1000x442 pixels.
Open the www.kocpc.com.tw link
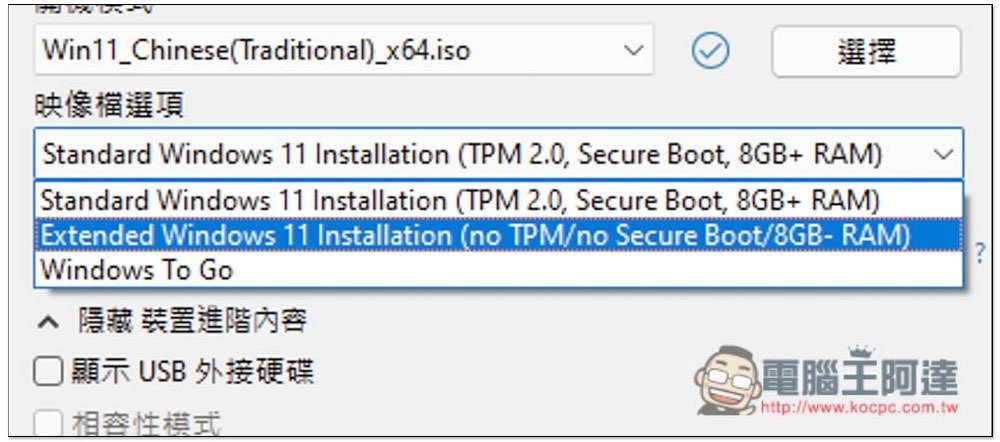tap(859, 409)
